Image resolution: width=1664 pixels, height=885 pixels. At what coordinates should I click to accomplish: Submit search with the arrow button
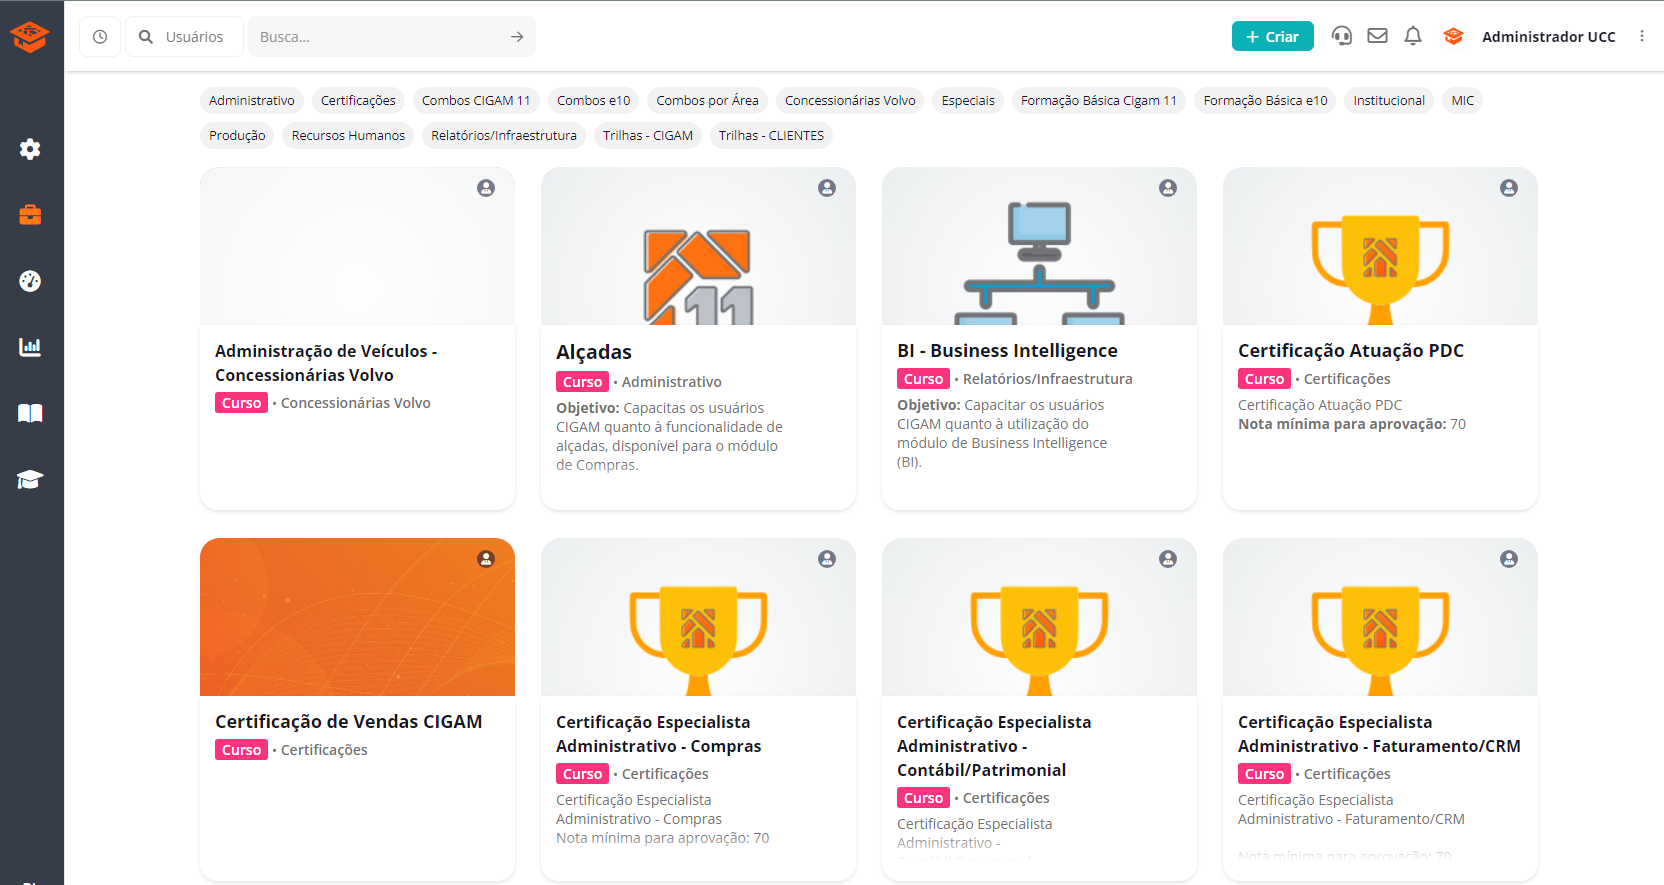pyautogui.click(x=517, y=37)
